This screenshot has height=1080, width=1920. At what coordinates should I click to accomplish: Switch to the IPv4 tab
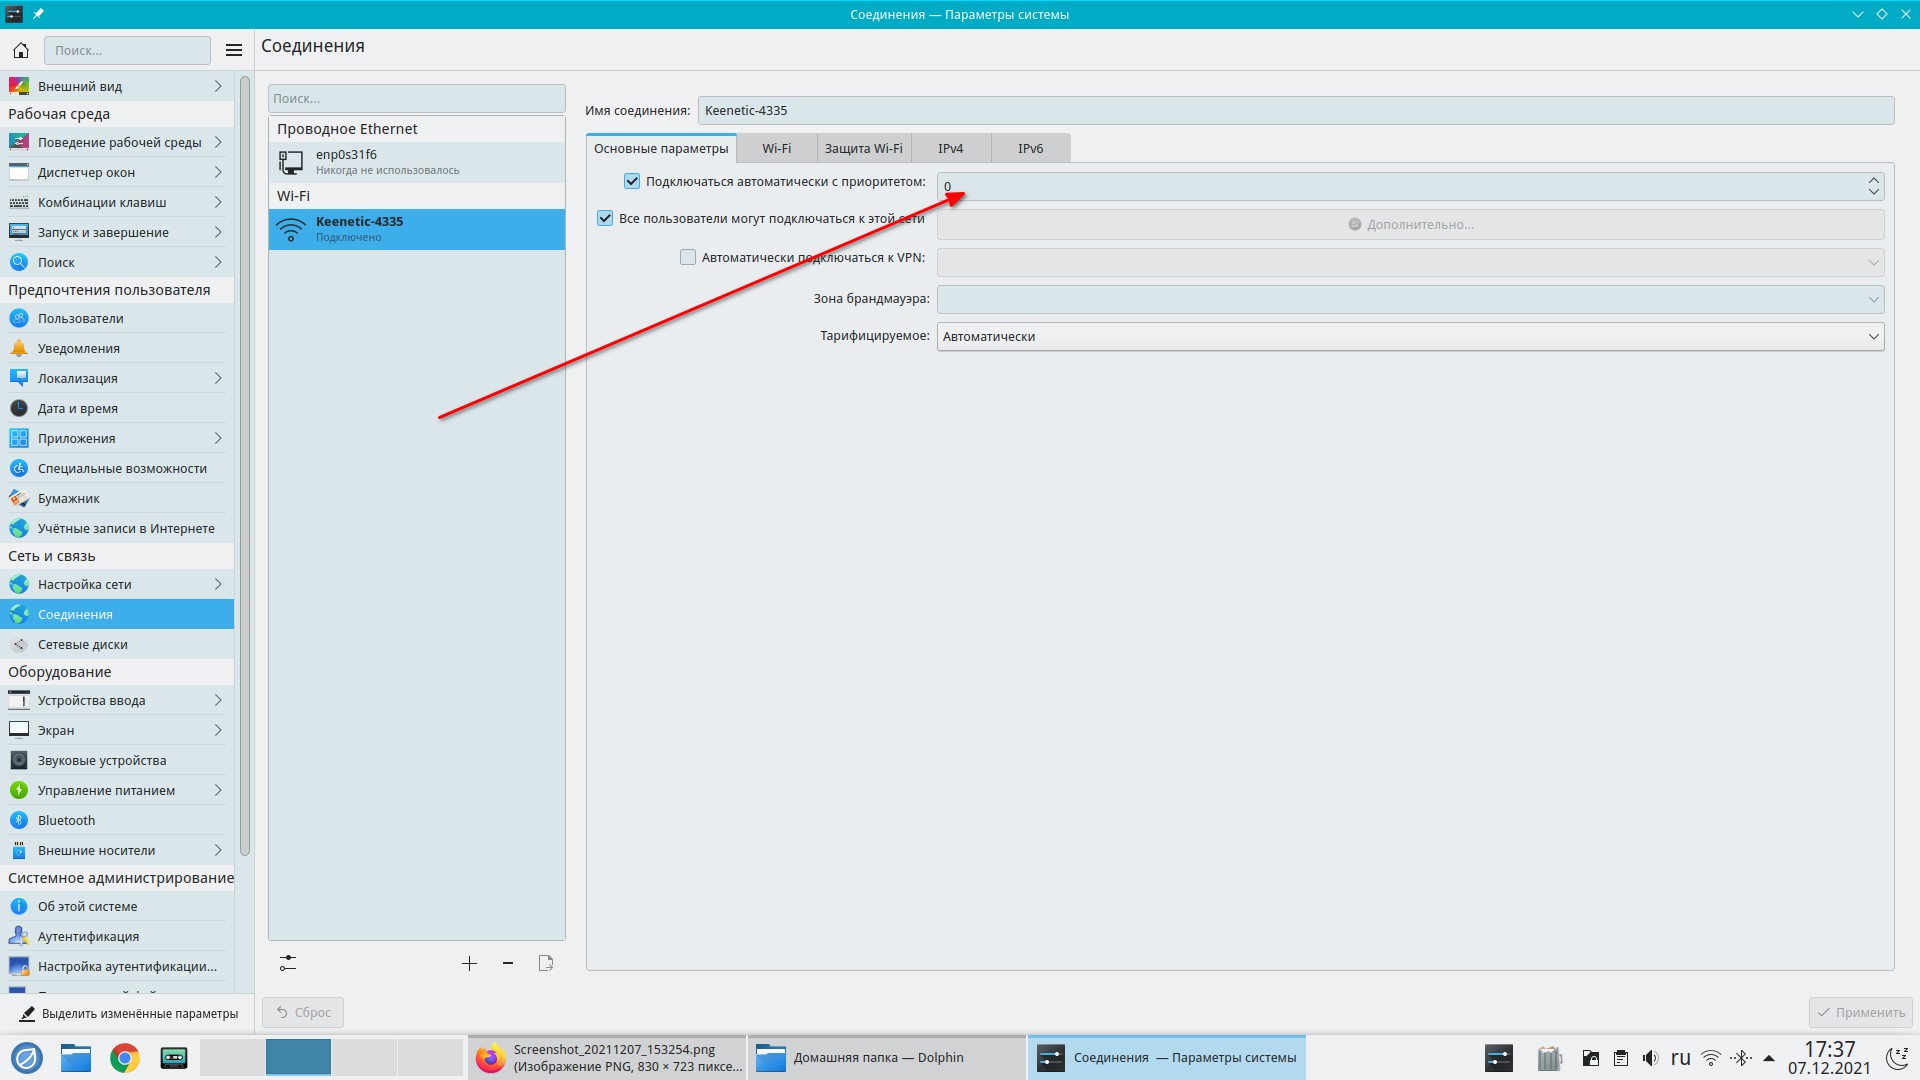pyautogui.click(x=950, y=148)
